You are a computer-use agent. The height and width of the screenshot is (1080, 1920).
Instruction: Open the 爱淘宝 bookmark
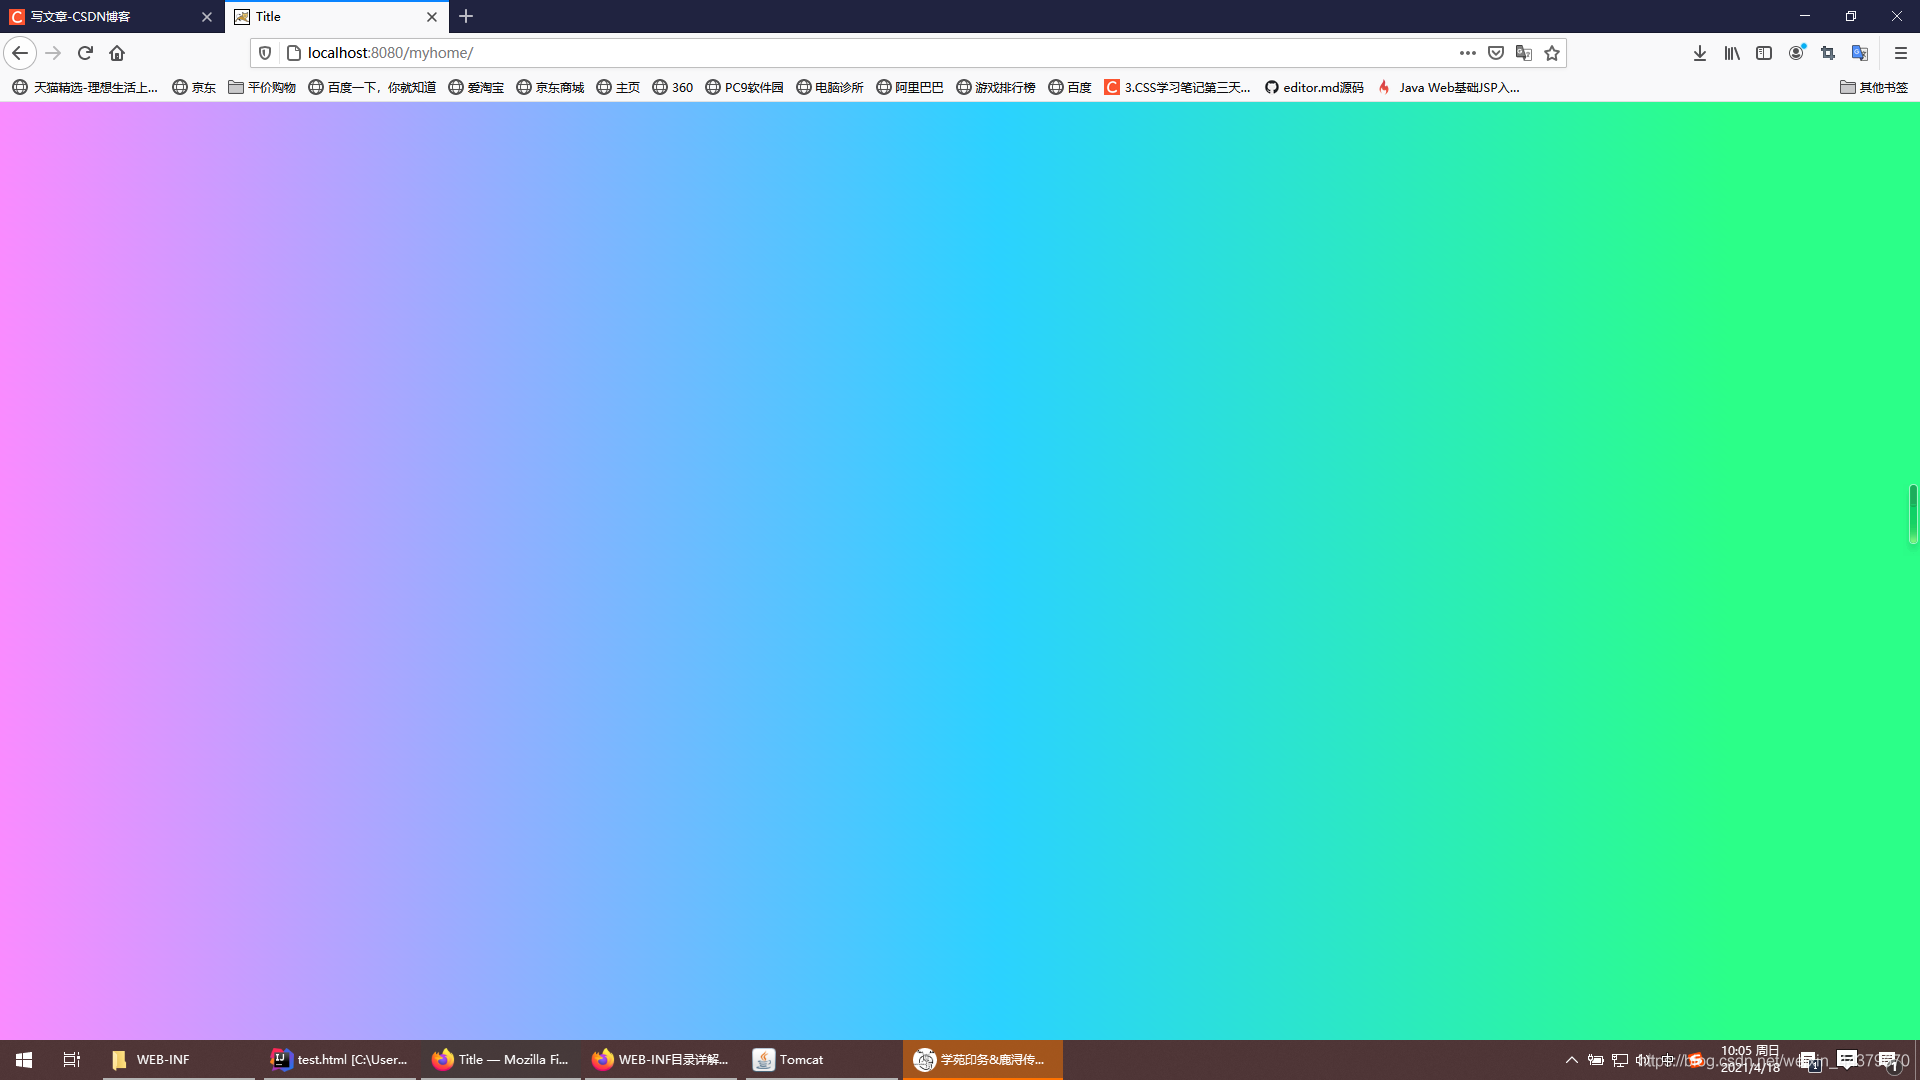[476, 88]
